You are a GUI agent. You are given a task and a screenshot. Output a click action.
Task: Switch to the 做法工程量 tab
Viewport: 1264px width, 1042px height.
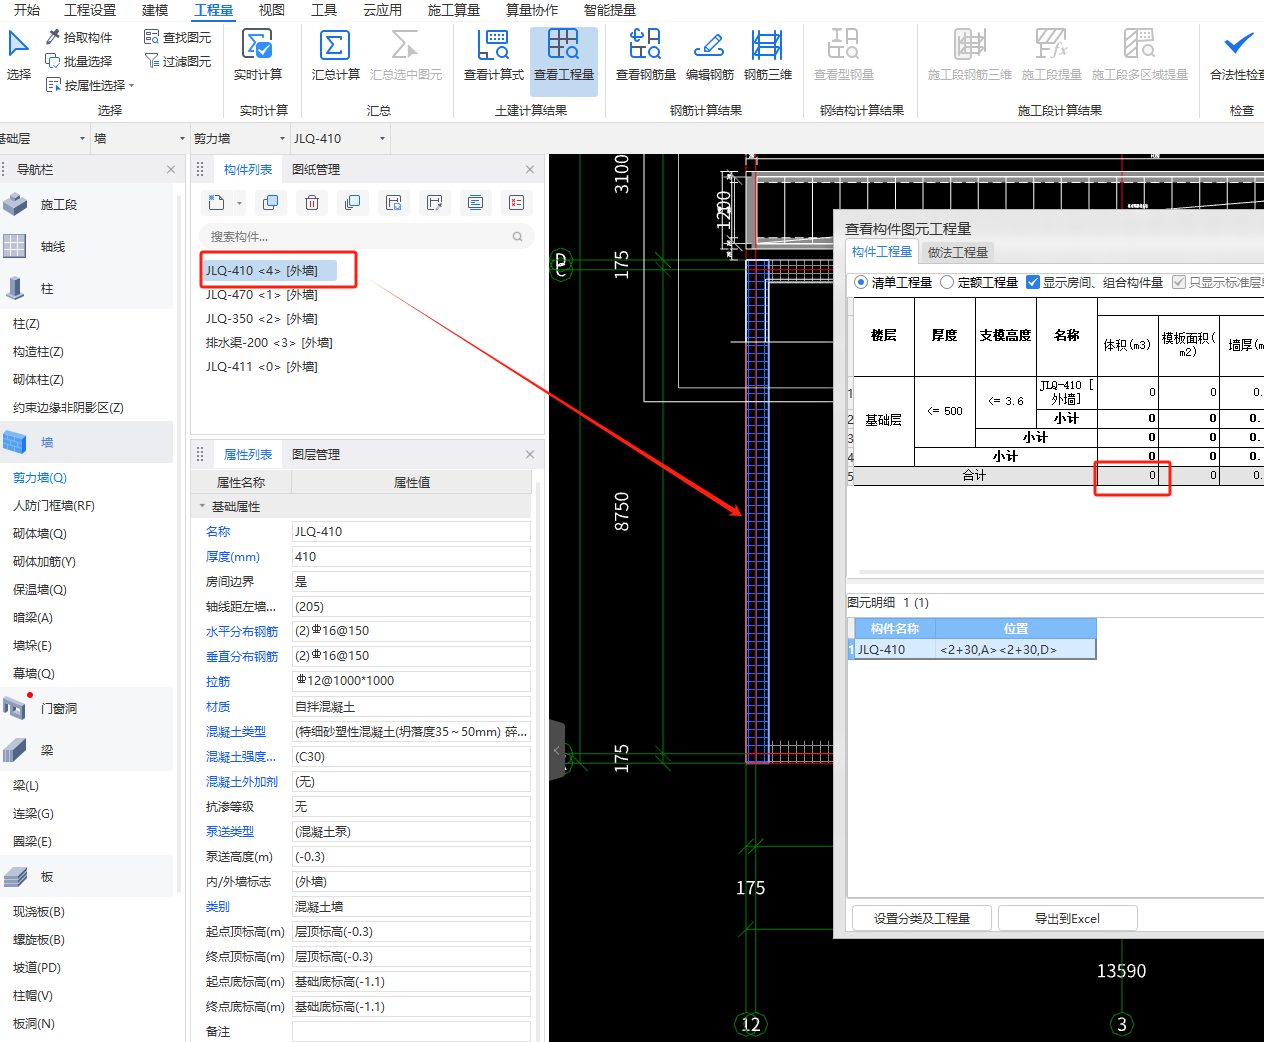tap(958, 253)
